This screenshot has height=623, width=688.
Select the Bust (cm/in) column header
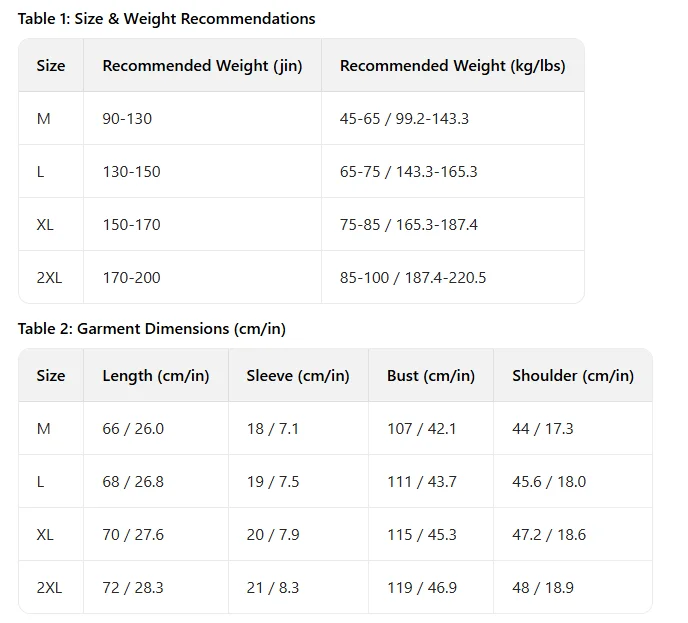click(431, 376)
